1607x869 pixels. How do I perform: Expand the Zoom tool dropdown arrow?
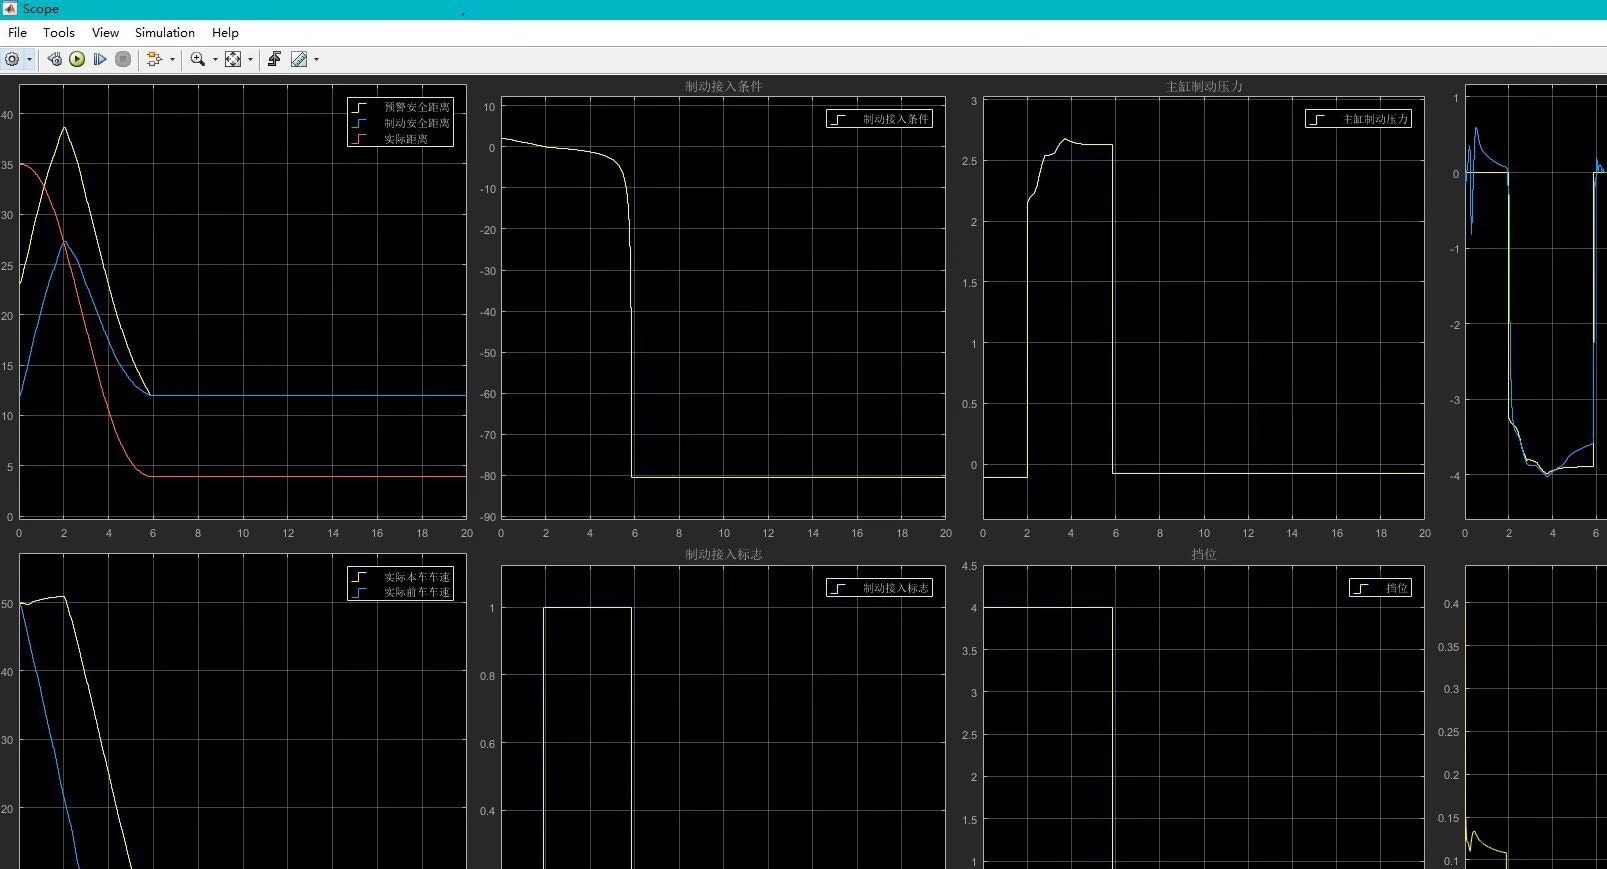click(215, 60)
